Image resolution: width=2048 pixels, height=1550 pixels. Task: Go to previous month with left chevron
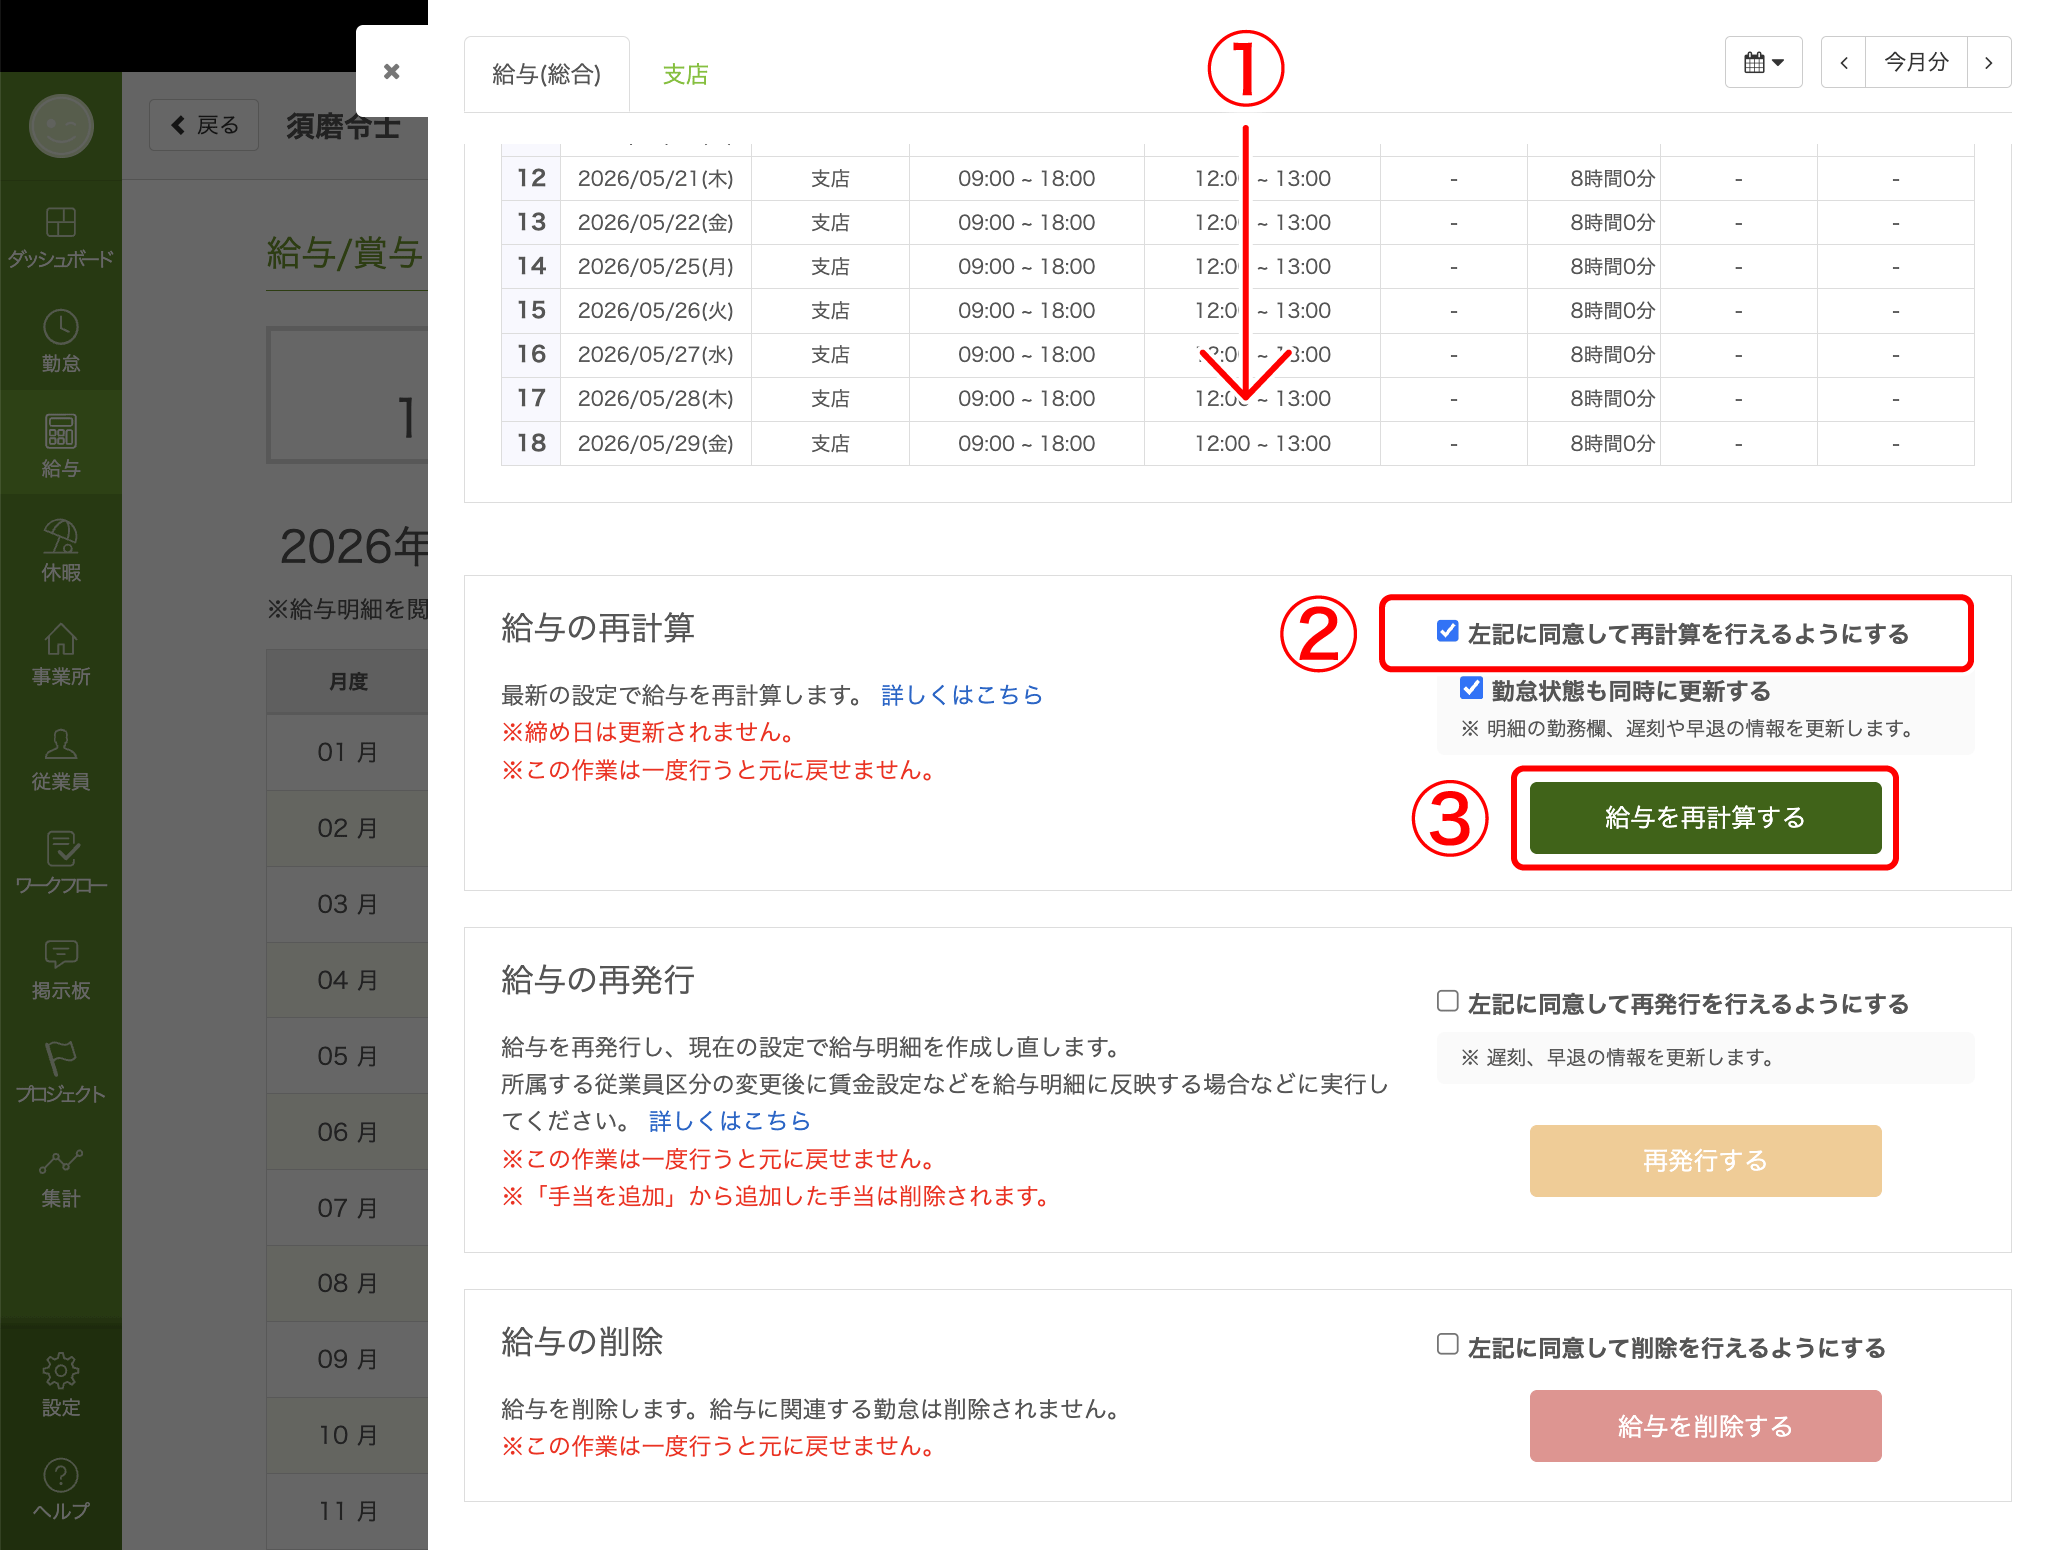(x=1843, y=62)
